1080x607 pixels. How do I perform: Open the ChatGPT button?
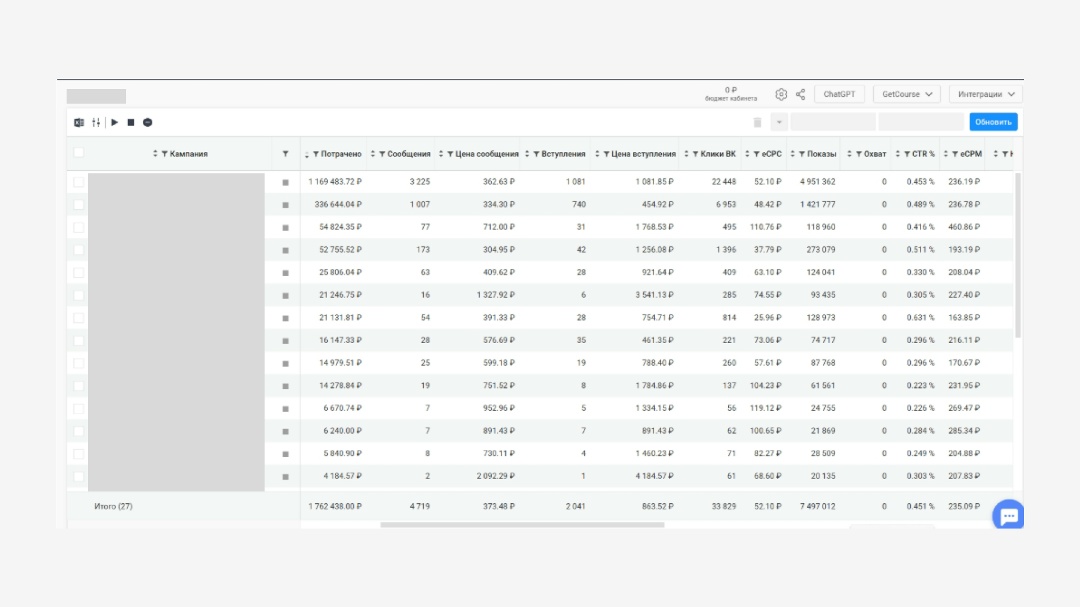pyautogui.click(x=840, y=94)
